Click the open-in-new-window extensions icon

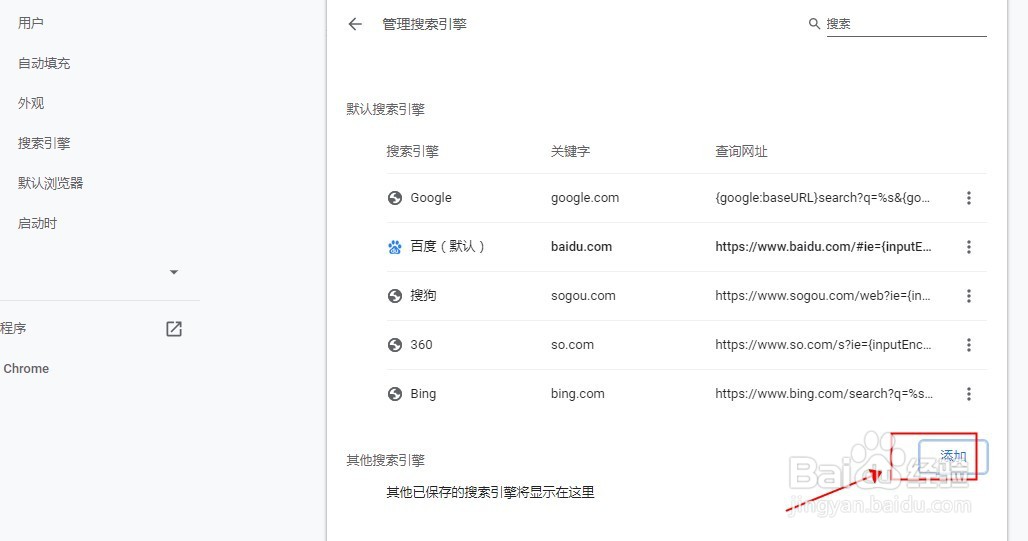174,329
